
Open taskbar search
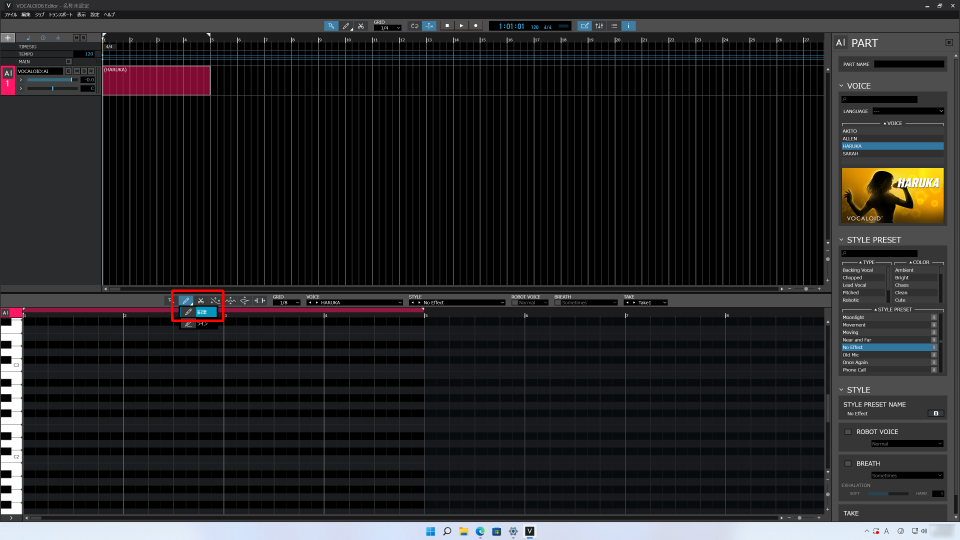447,531
